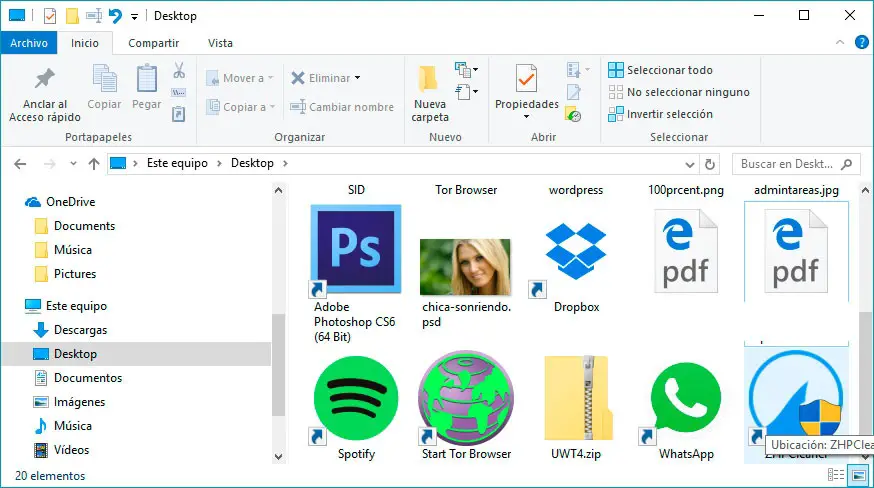Image resolution: width=874 pixels, height=488 pixels.
Task: Customize quick access toolbar dropdown
Action: 134,17
